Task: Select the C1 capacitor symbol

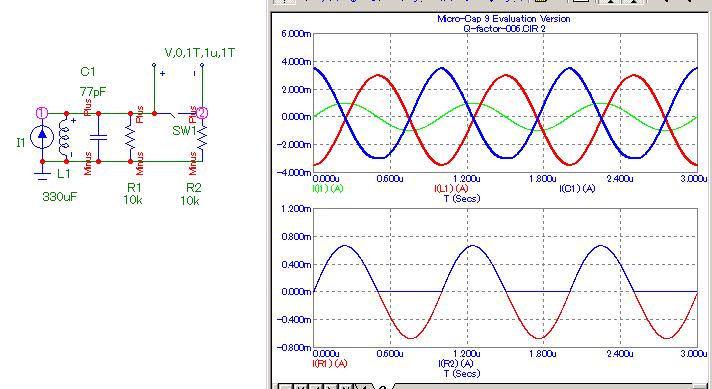Action: pyautogui.click(x=99, y=137)
